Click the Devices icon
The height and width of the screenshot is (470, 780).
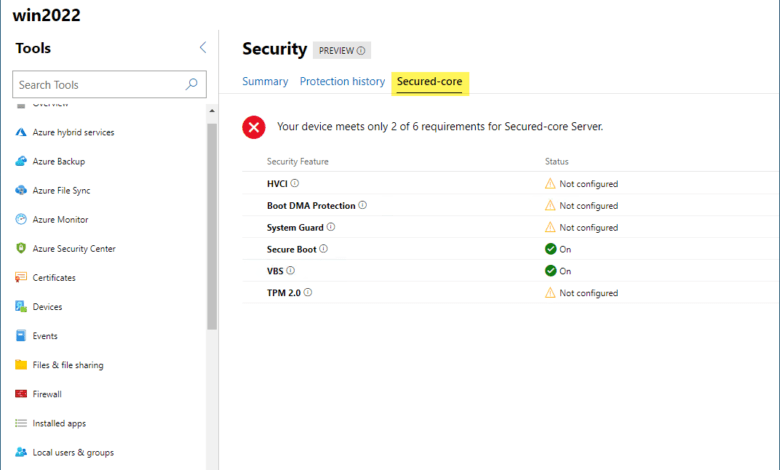tap(21, 306)
